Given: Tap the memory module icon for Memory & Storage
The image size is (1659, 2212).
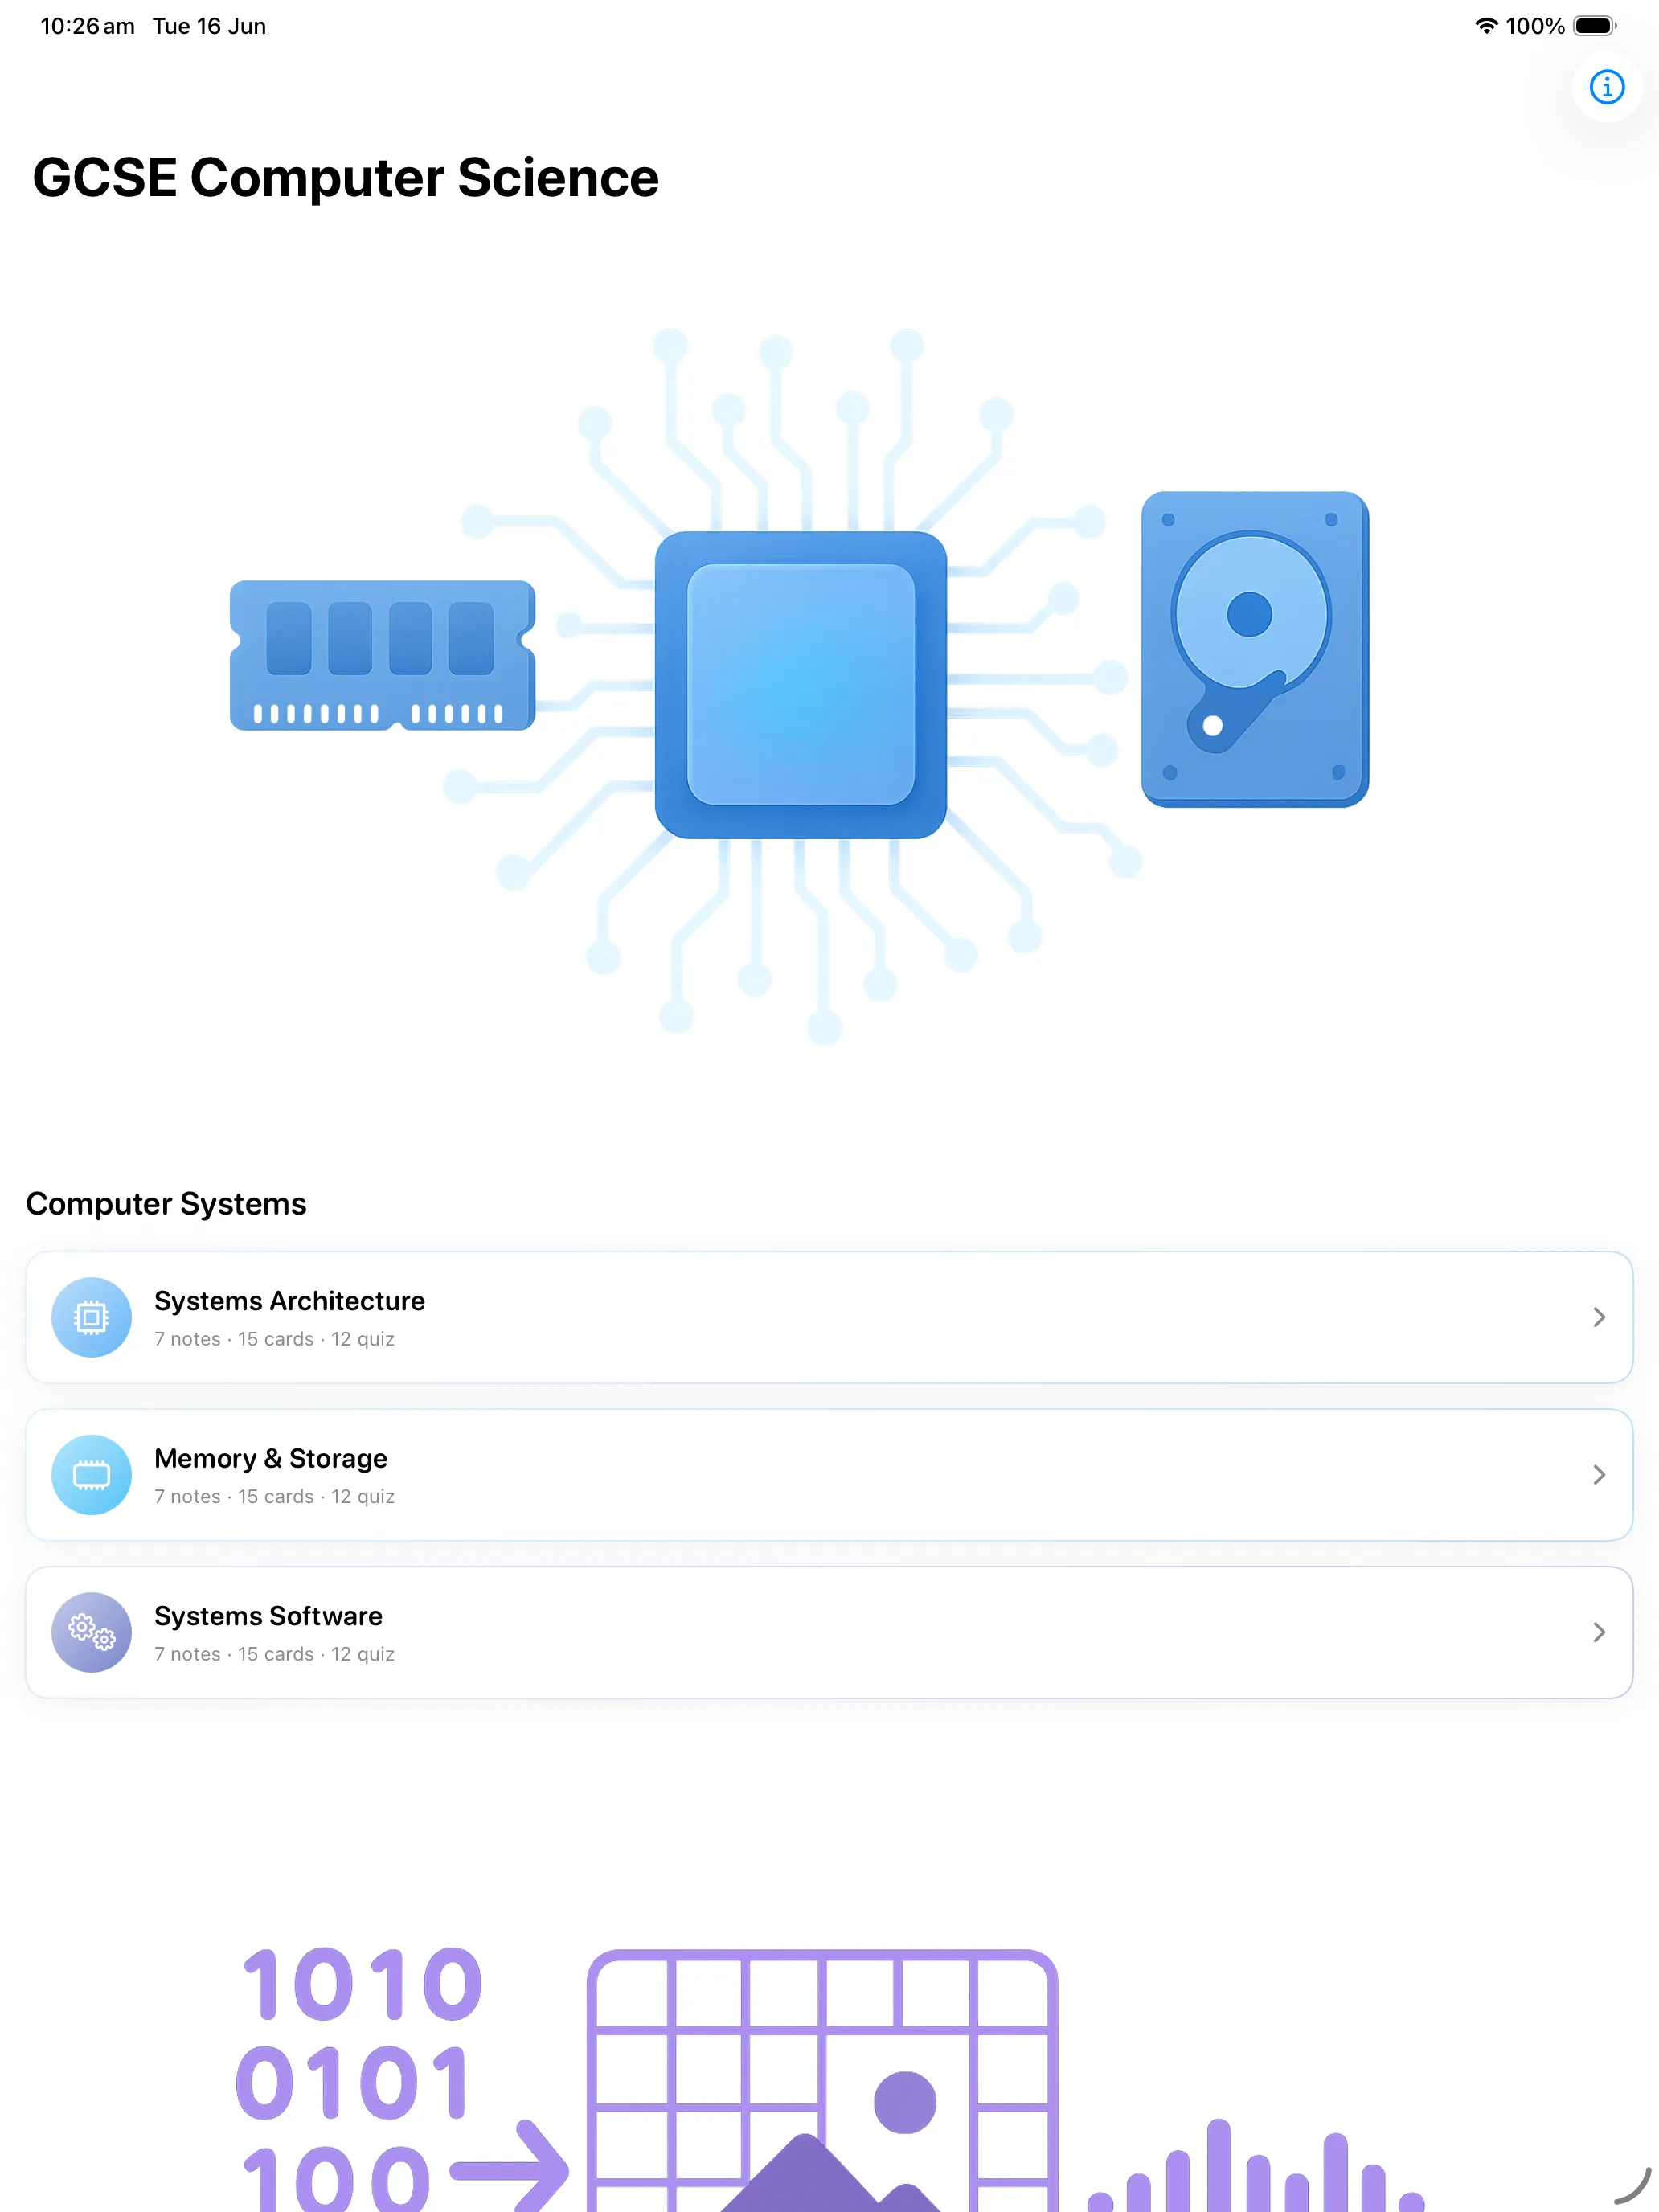Looking at the screenshot, I should (91, 1474).
